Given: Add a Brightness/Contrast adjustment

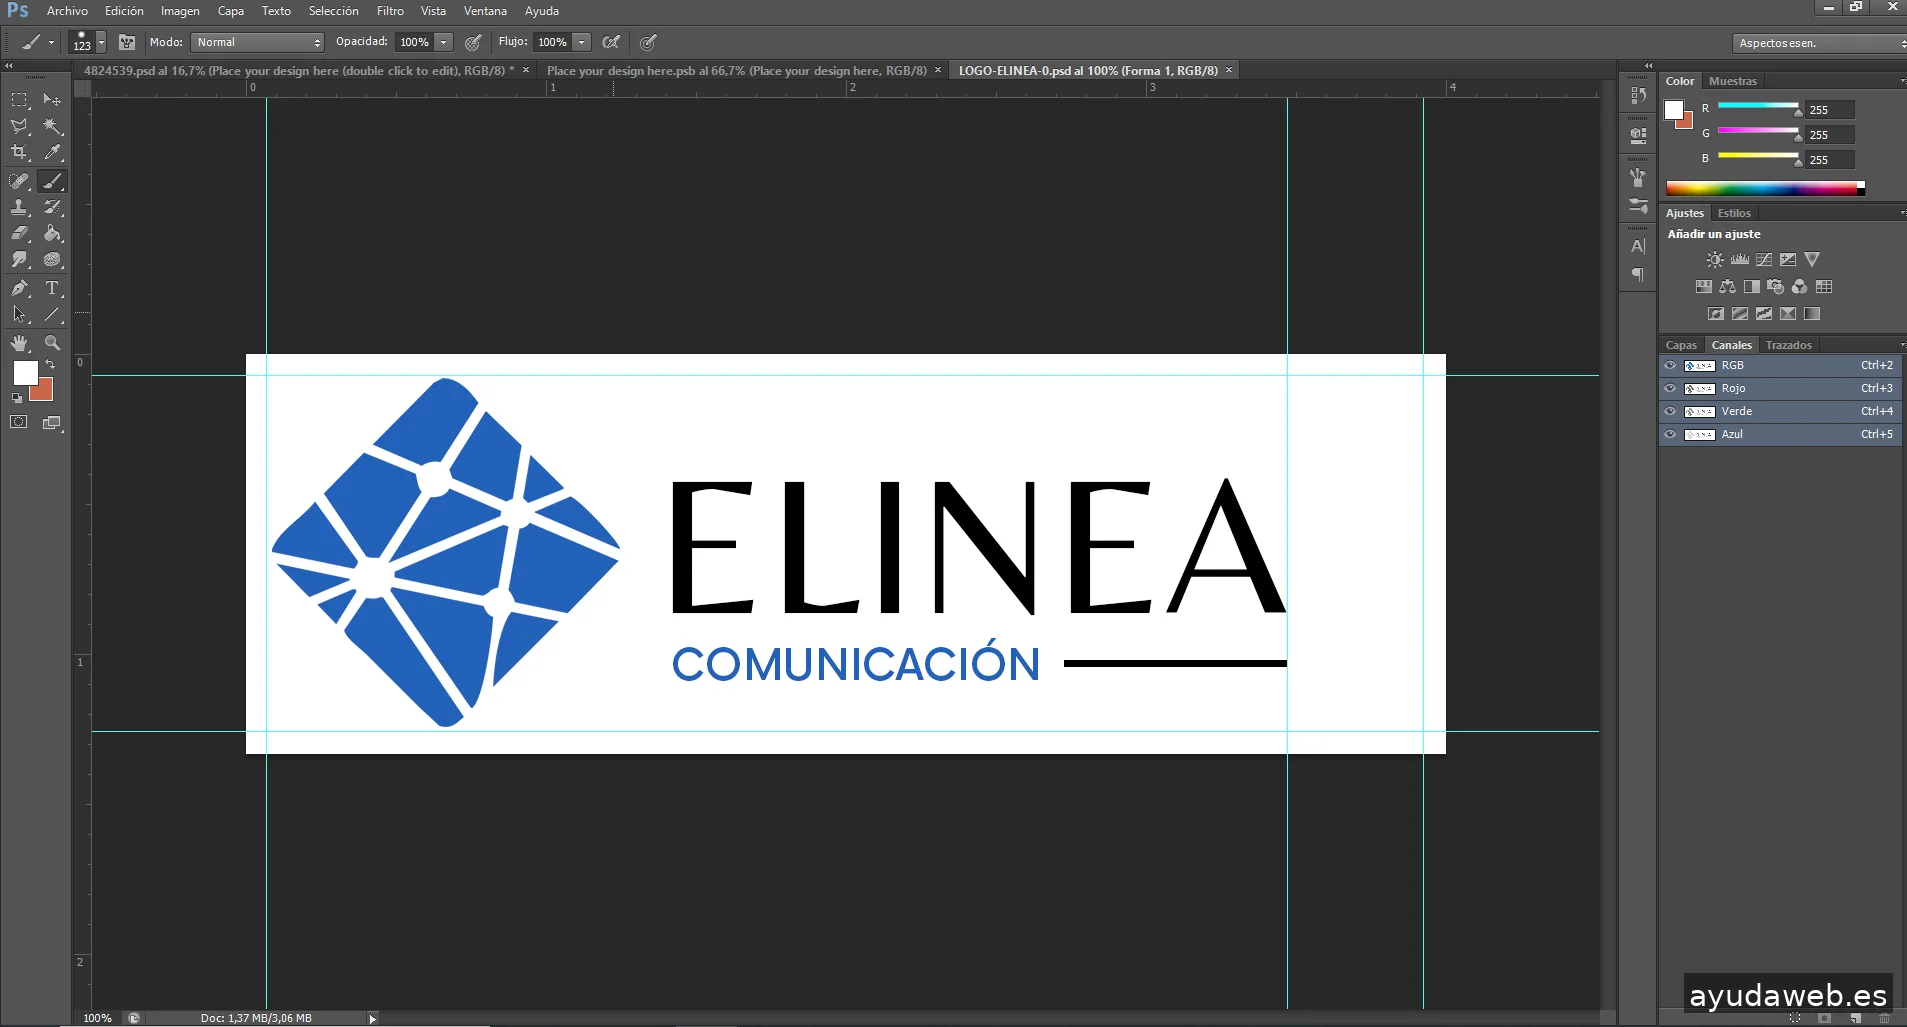Looking at the screenshot, I should 1715,260.
